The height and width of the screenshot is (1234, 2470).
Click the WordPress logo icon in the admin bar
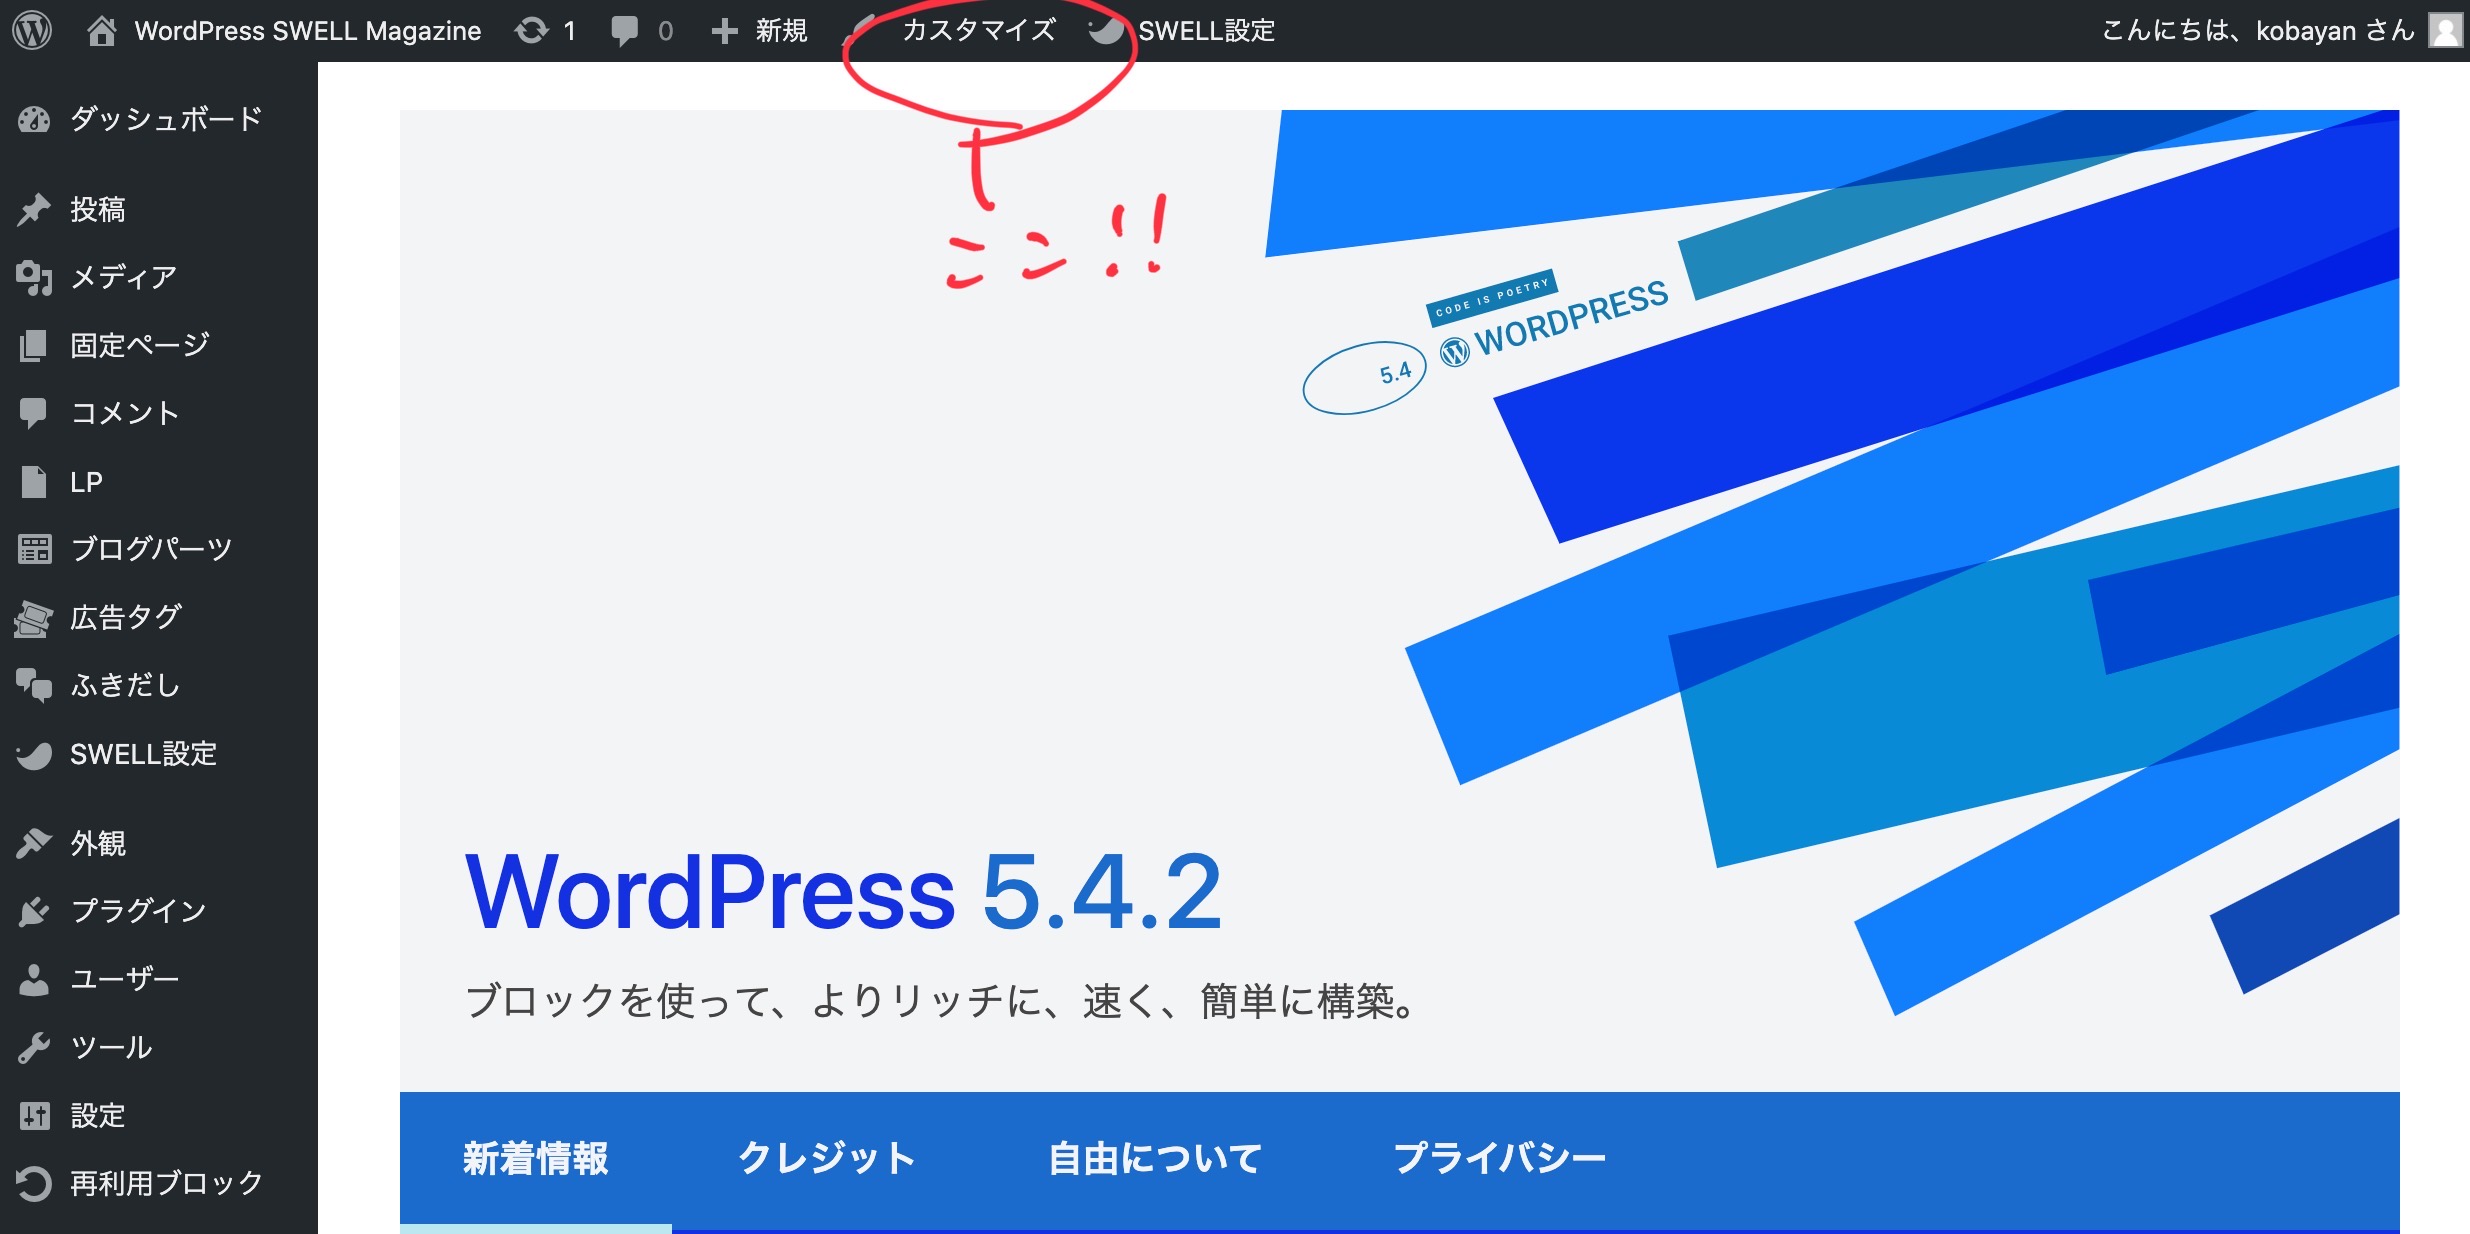[32, 30]
